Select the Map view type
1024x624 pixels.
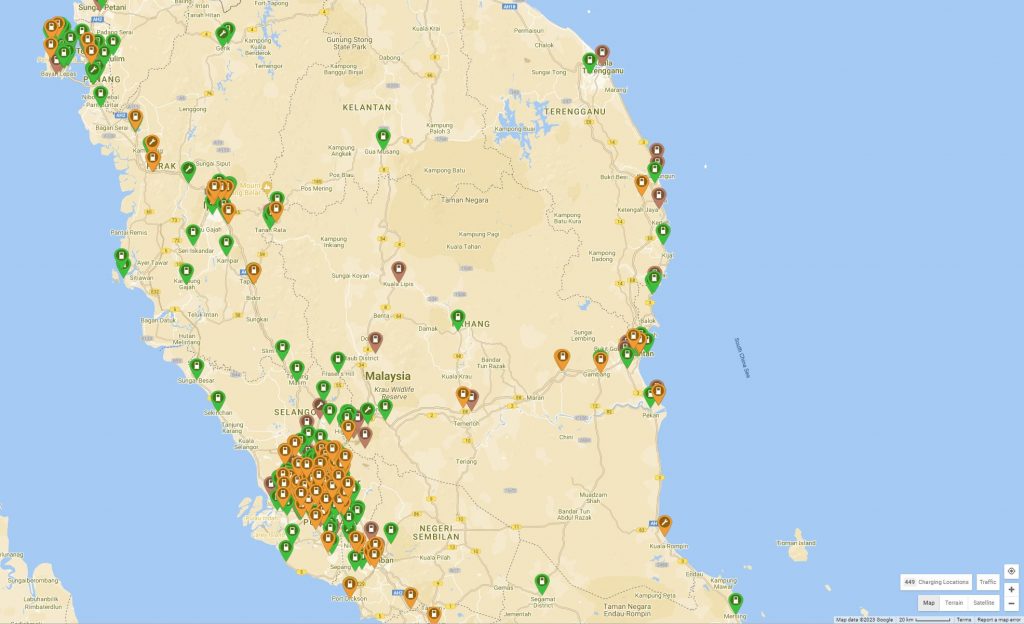[x=929, y=603]
